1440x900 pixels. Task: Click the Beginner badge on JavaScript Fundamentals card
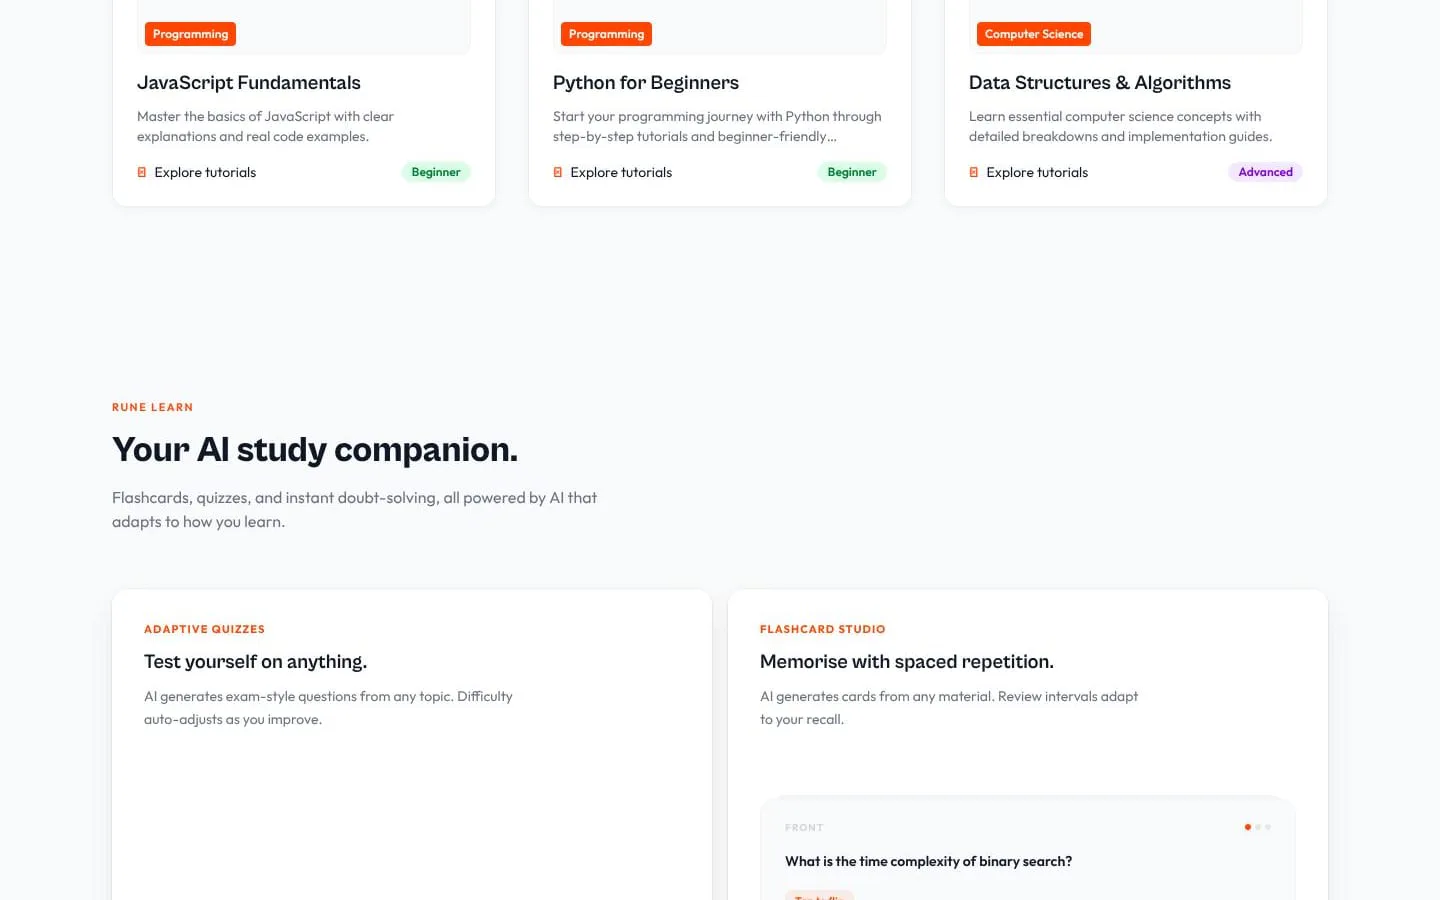pos(436,172)
